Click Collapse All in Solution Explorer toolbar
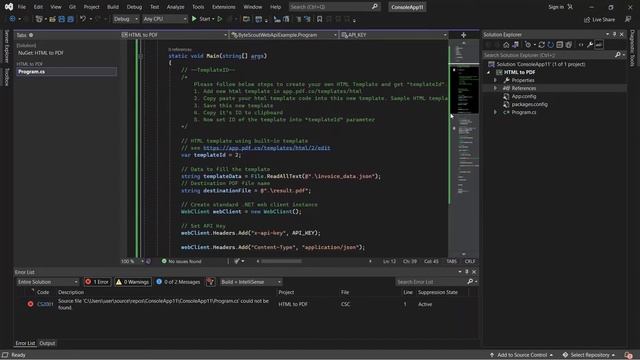 pyautogui.click(x=560, y=45)
